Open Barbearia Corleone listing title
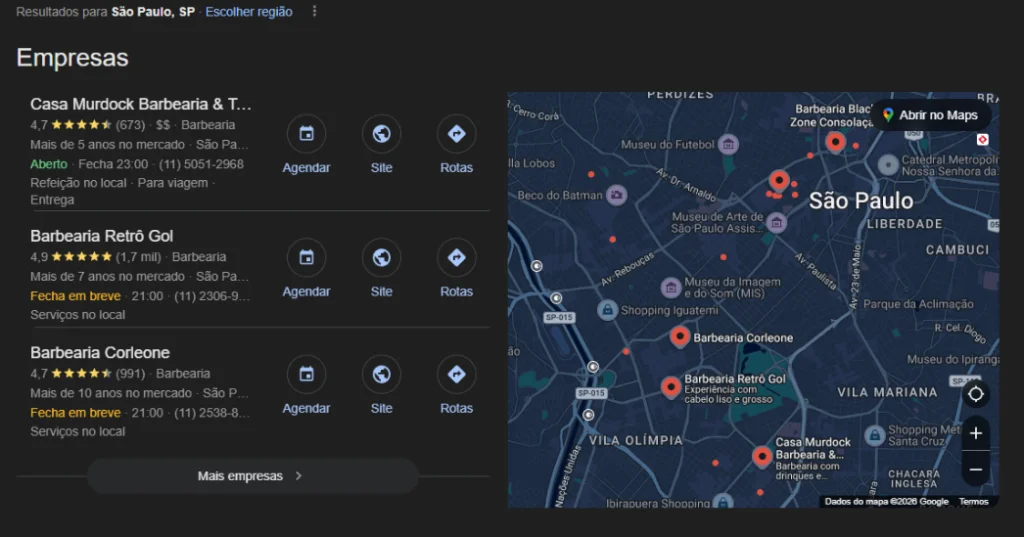 tap(100, 353)
